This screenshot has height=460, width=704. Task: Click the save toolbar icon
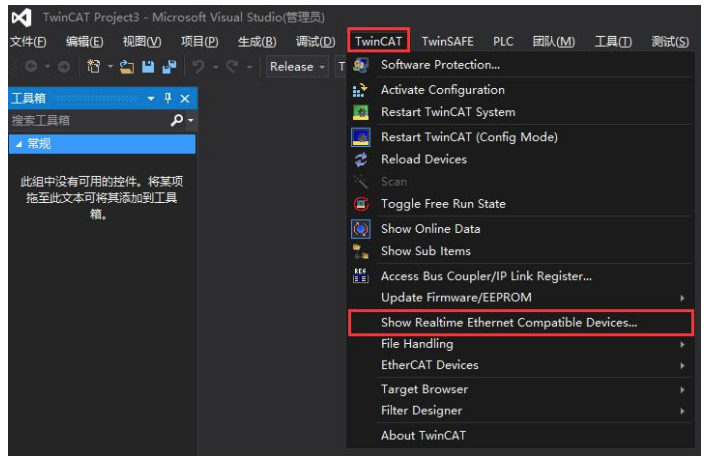(148, 67)
